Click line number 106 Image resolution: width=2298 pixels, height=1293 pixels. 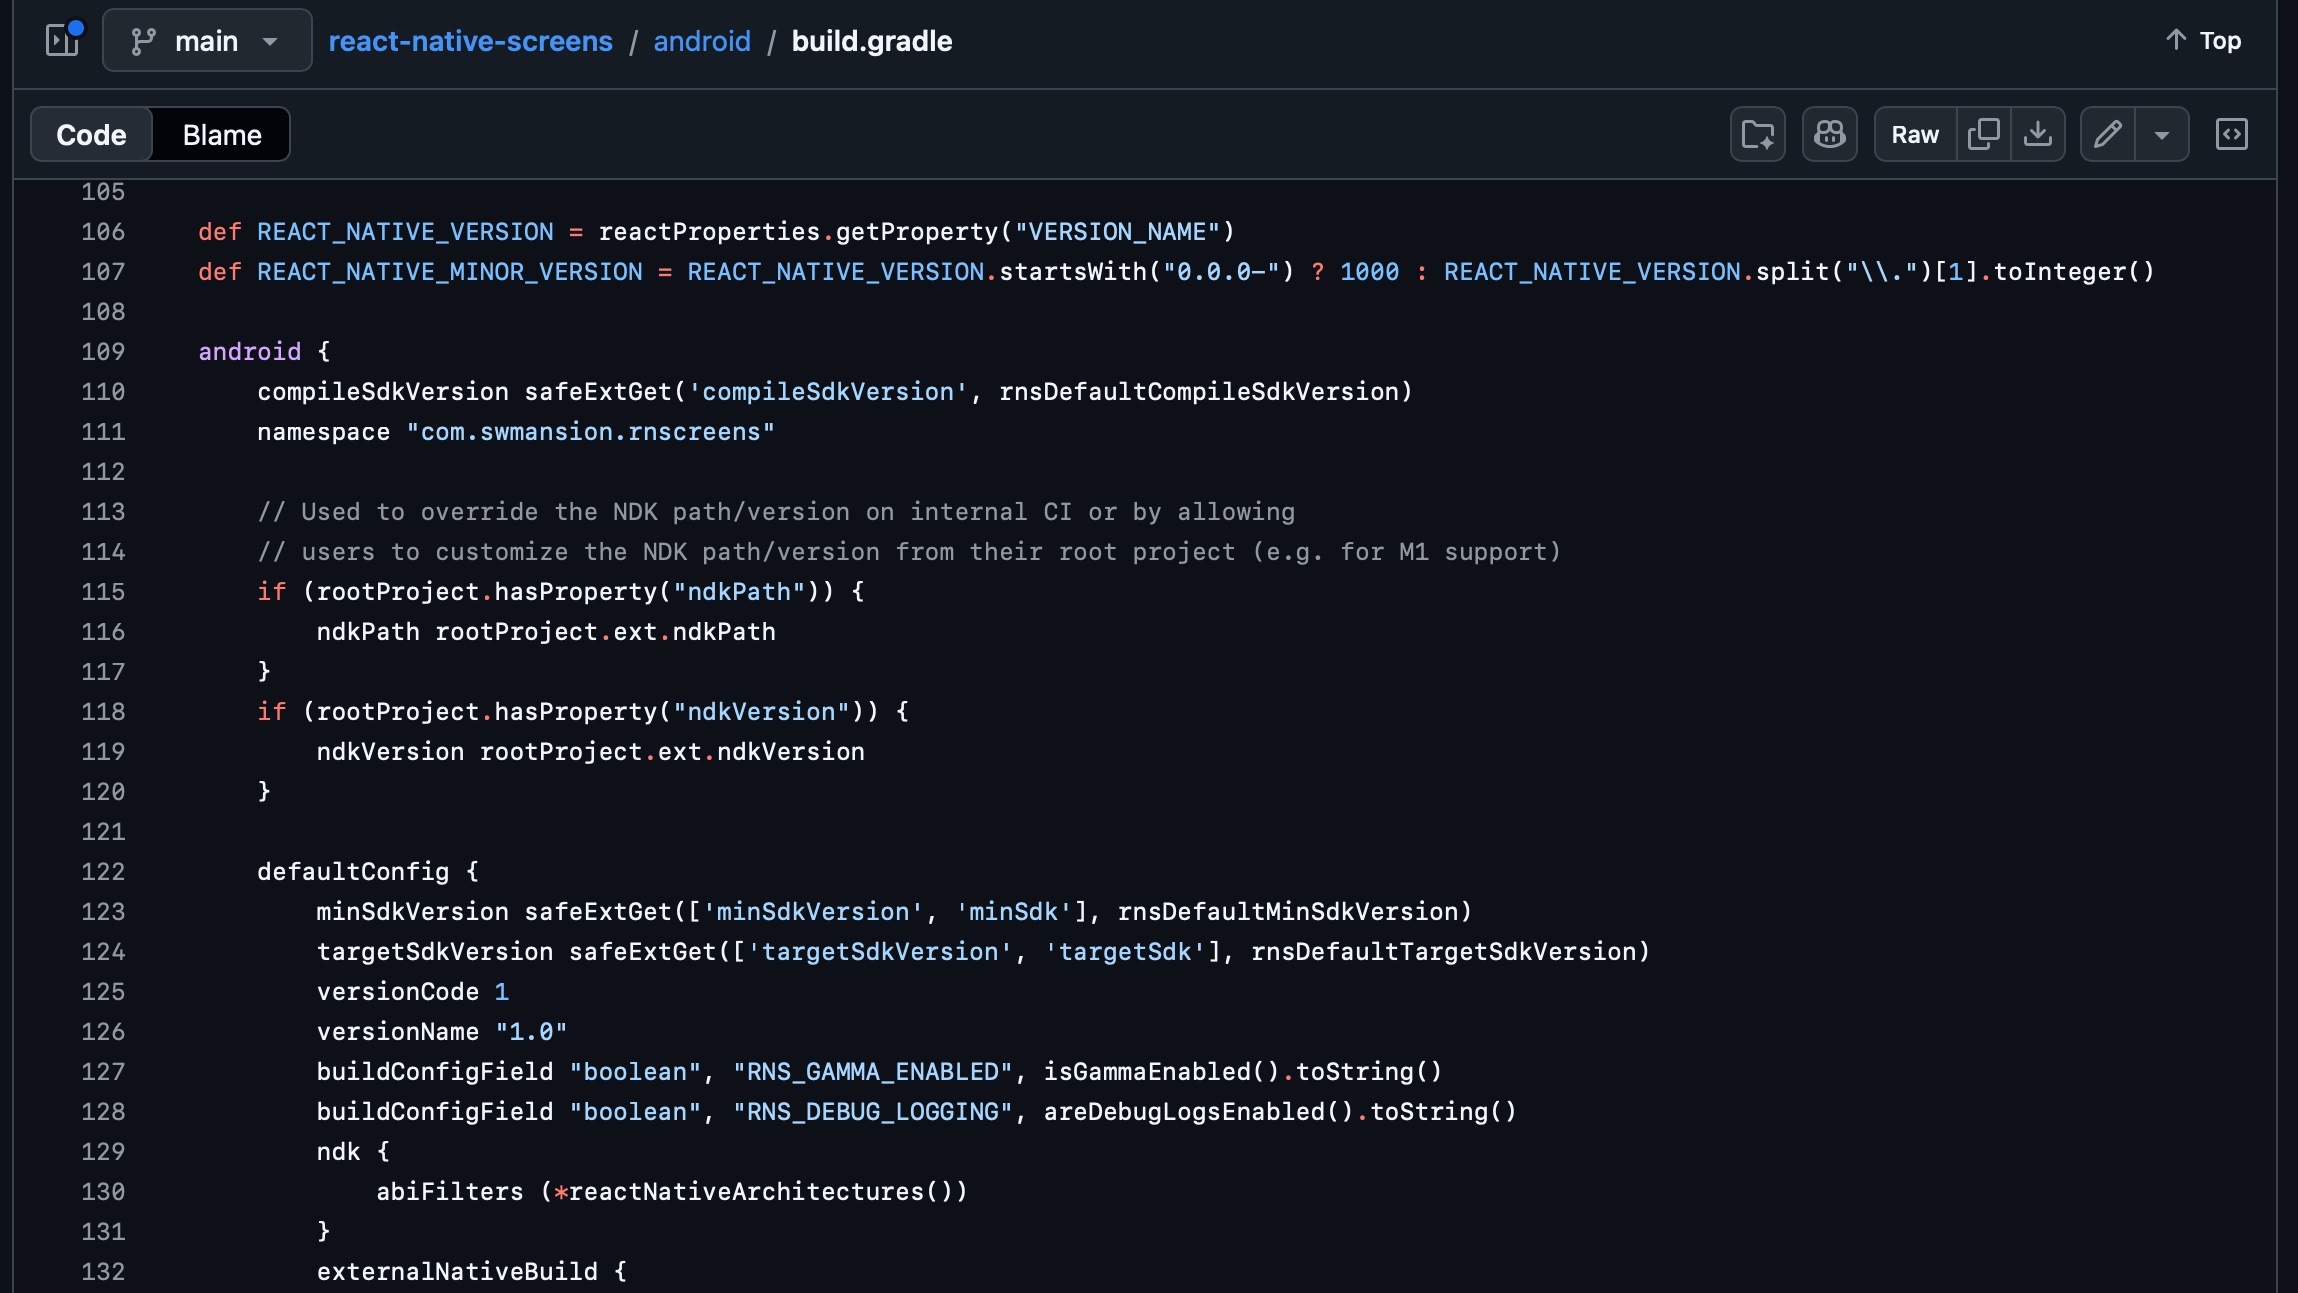(x=103, y=232)
